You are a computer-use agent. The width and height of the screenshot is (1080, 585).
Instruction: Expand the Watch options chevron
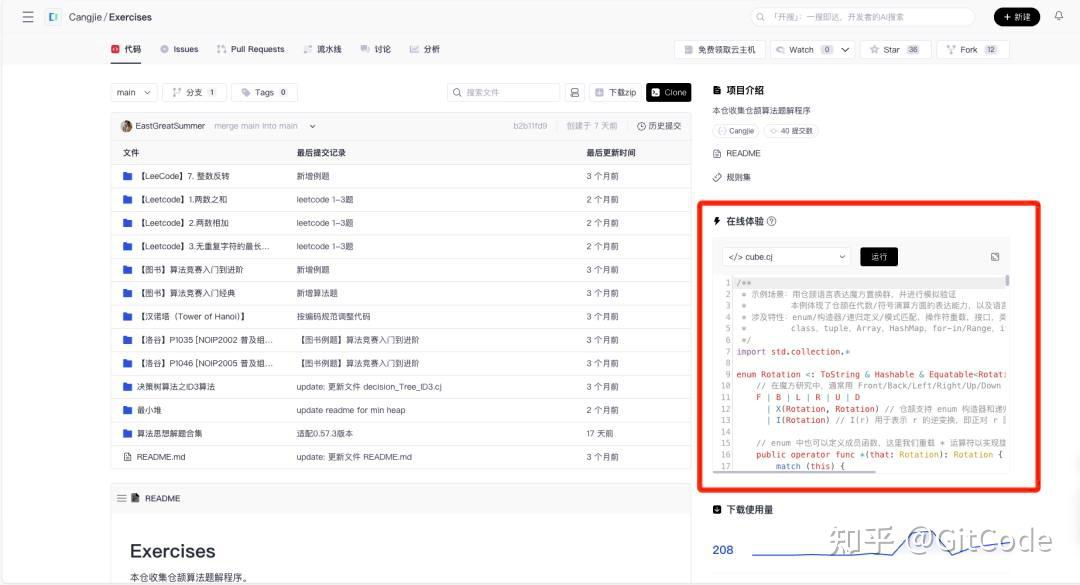(x=843, y=49)
